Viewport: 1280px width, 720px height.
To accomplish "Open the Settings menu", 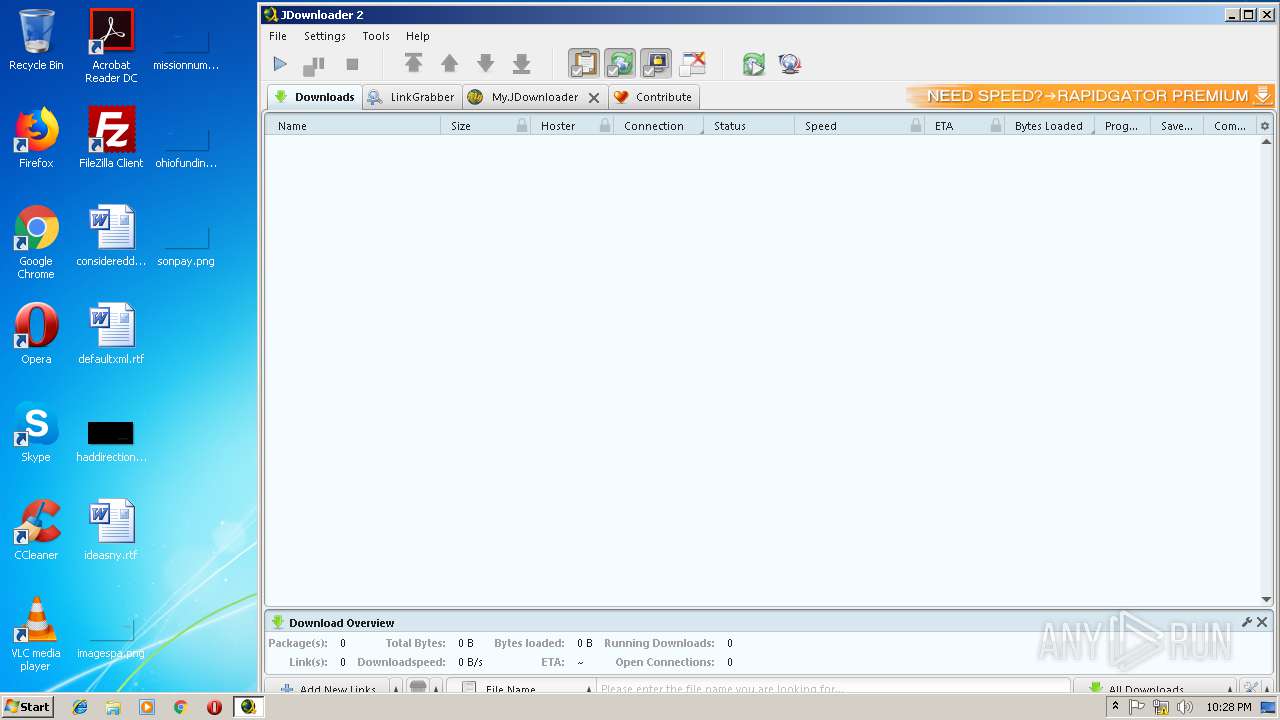I will point(325,36).
